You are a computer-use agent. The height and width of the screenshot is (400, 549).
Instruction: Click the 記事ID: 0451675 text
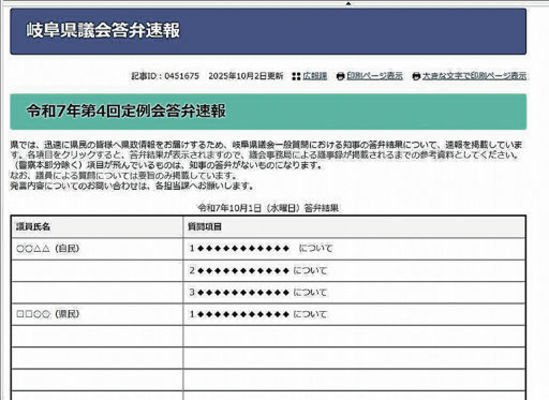(165, 76)
